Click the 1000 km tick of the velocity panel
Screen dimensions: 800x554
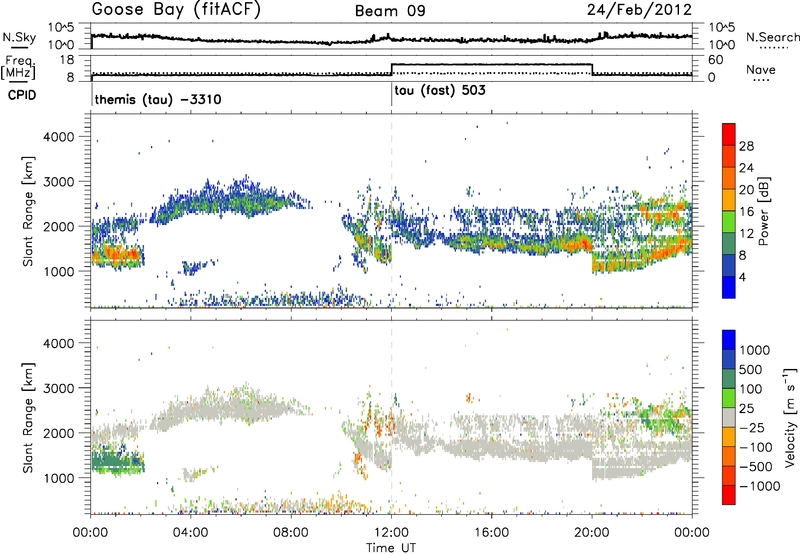coord(58,478)
